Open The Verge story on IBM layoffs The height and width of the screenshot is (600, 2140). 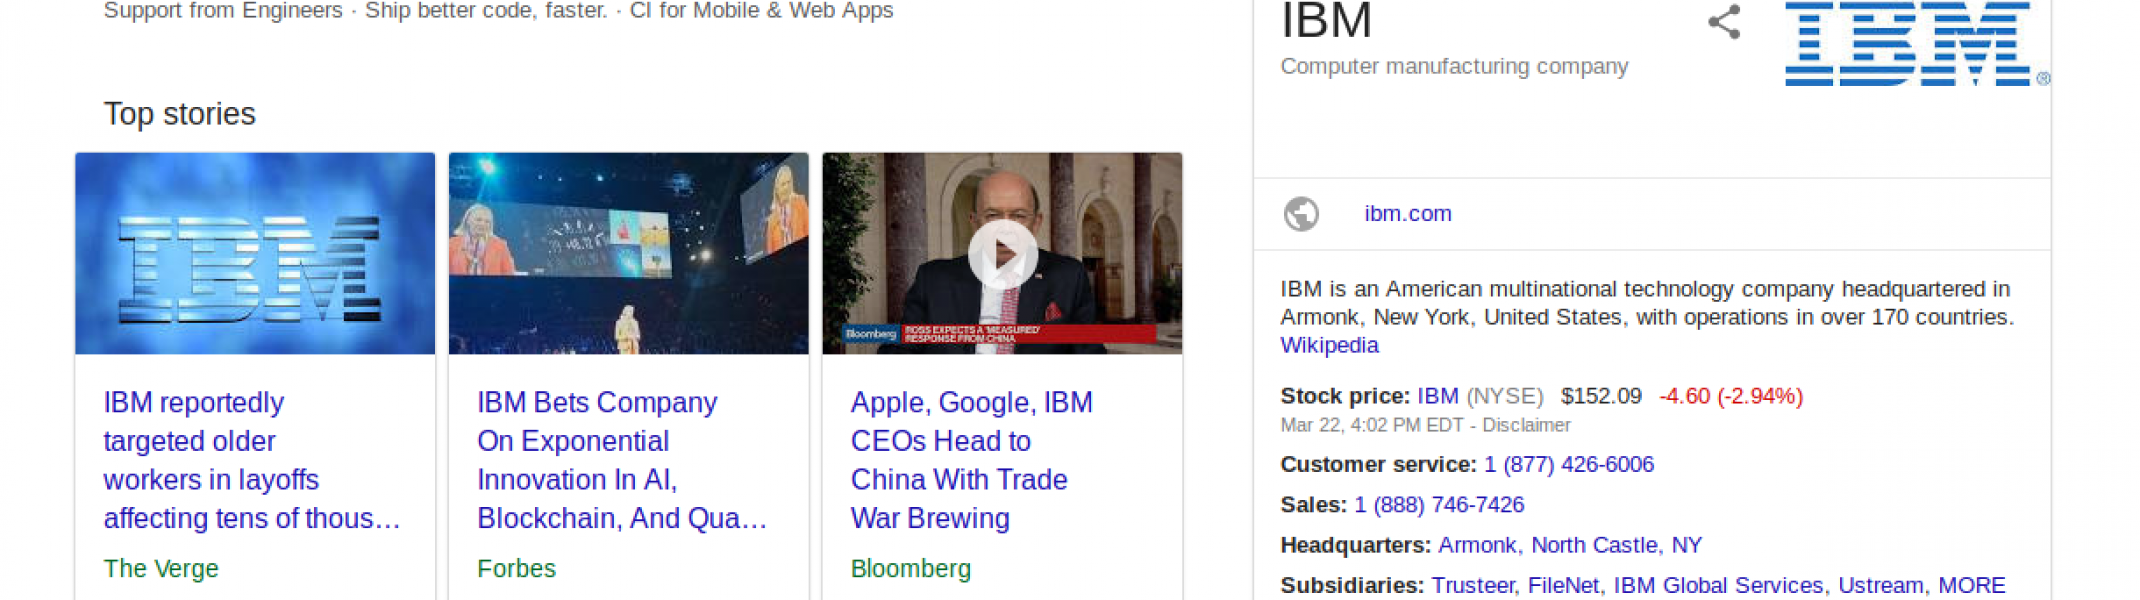[252, 460]
